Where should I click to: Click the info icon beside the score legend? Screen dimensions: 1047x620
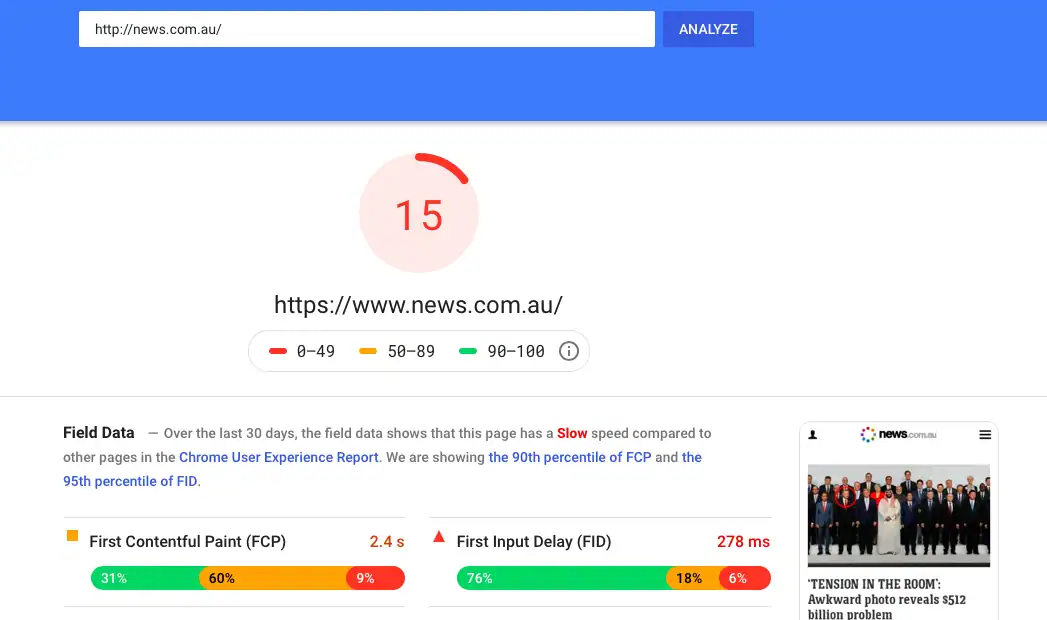click(568, 351)
